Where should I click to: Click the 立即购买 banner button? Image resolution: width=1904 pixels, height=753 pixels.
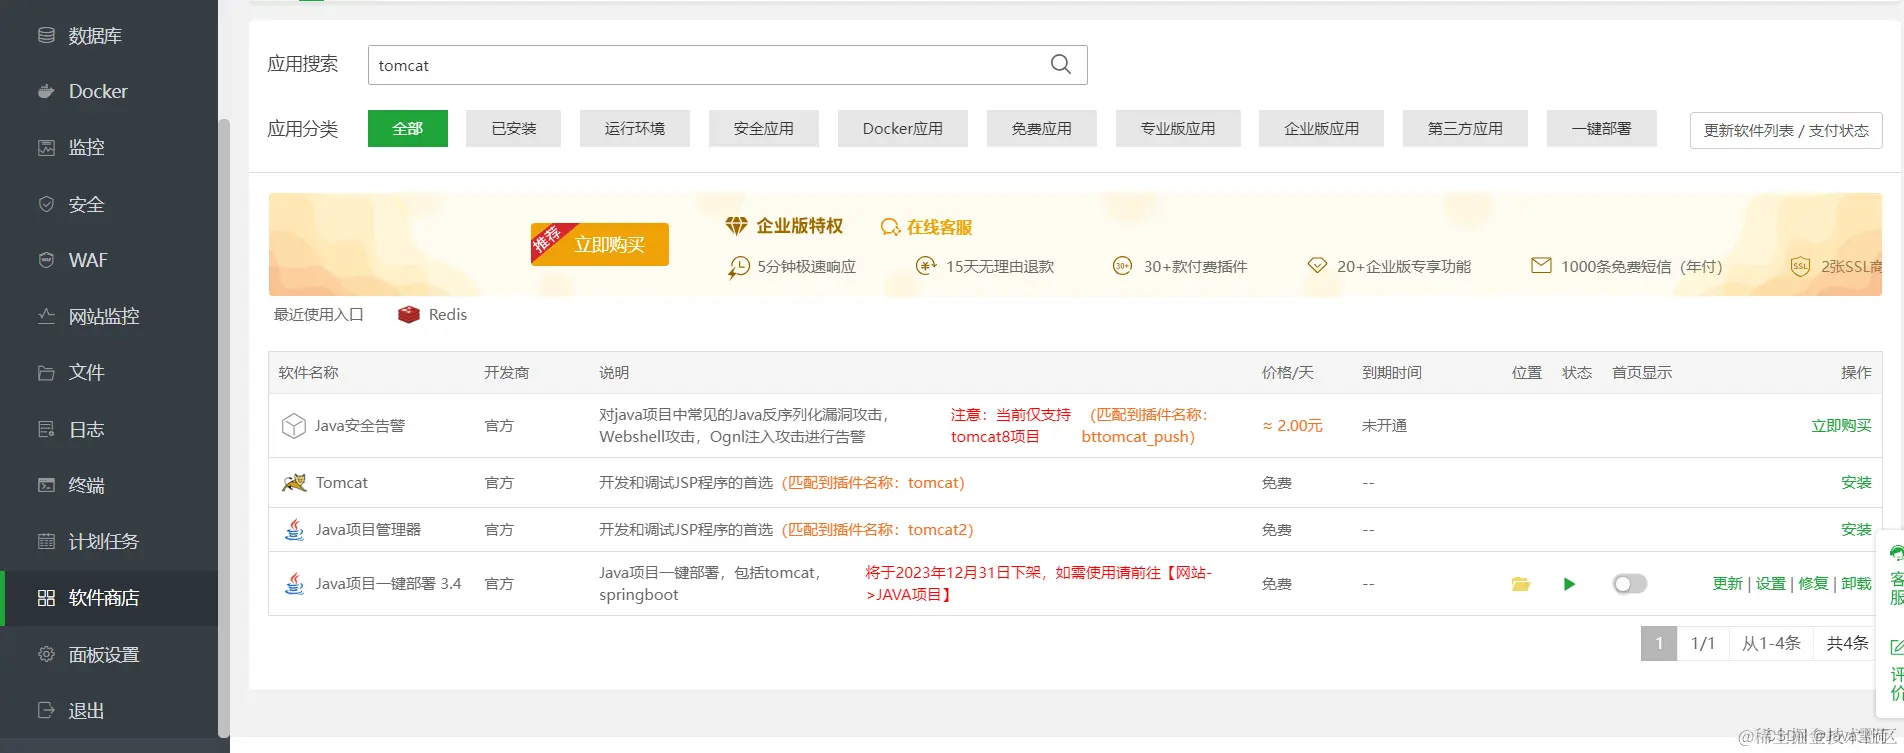(x=600, y=244)
